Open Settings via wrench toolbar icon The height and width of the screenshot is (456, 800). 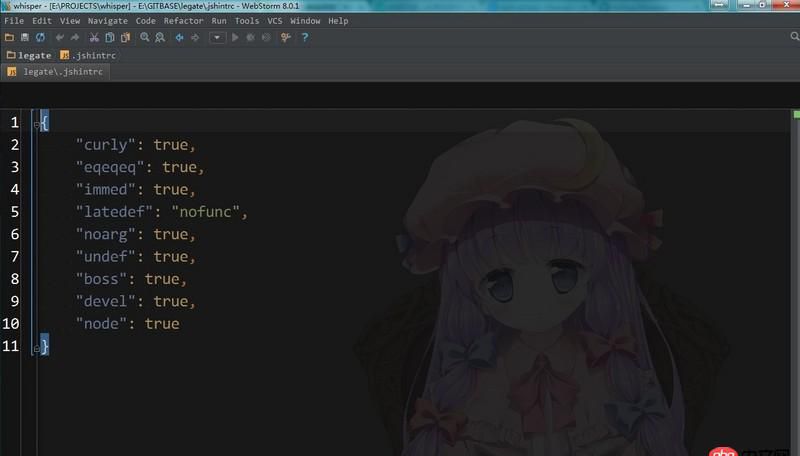click(286, 37)
